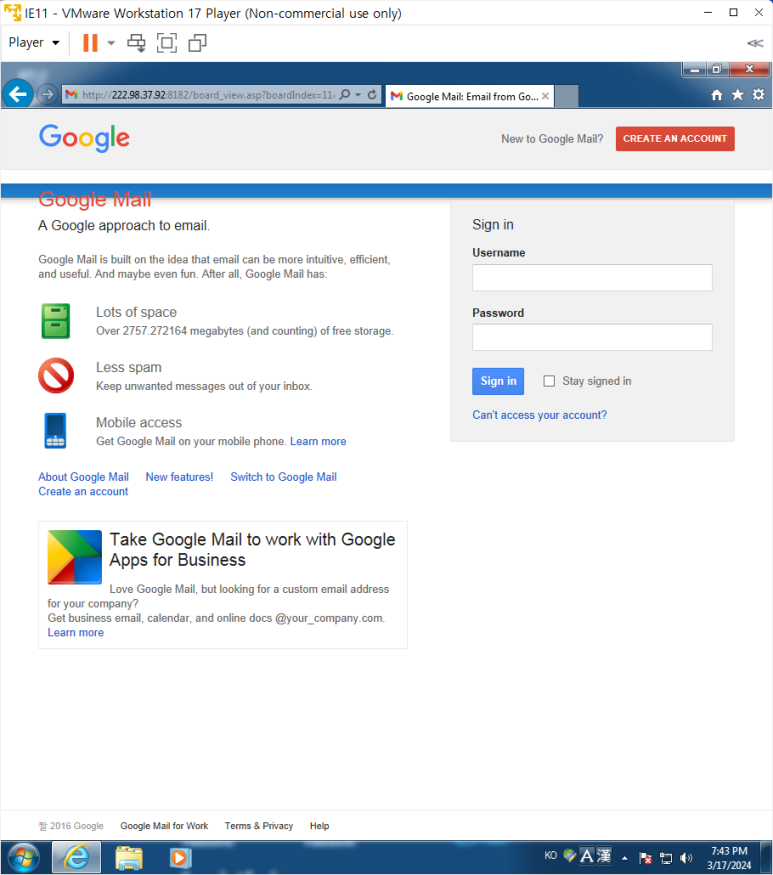This screenshot has height=875, width=773.
Task: Click the red no-spam icon
Action: [56, 376]
